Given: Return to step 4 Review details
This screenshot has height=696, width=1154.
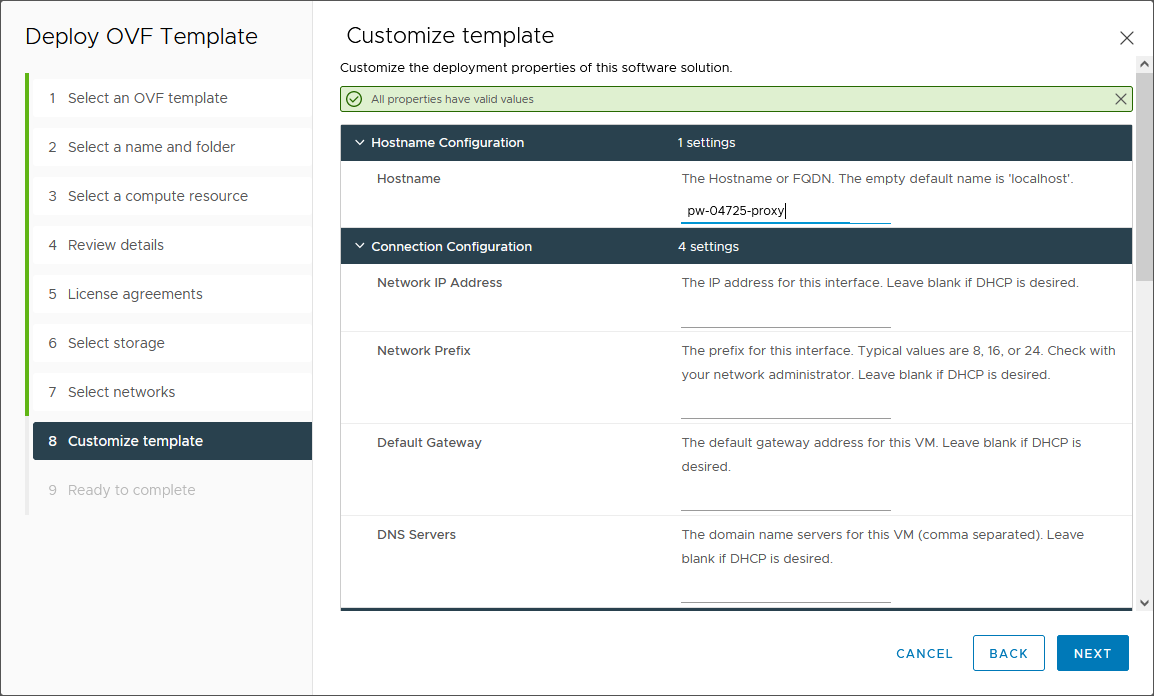Looking at the screenshot, I should coord(115,245).
